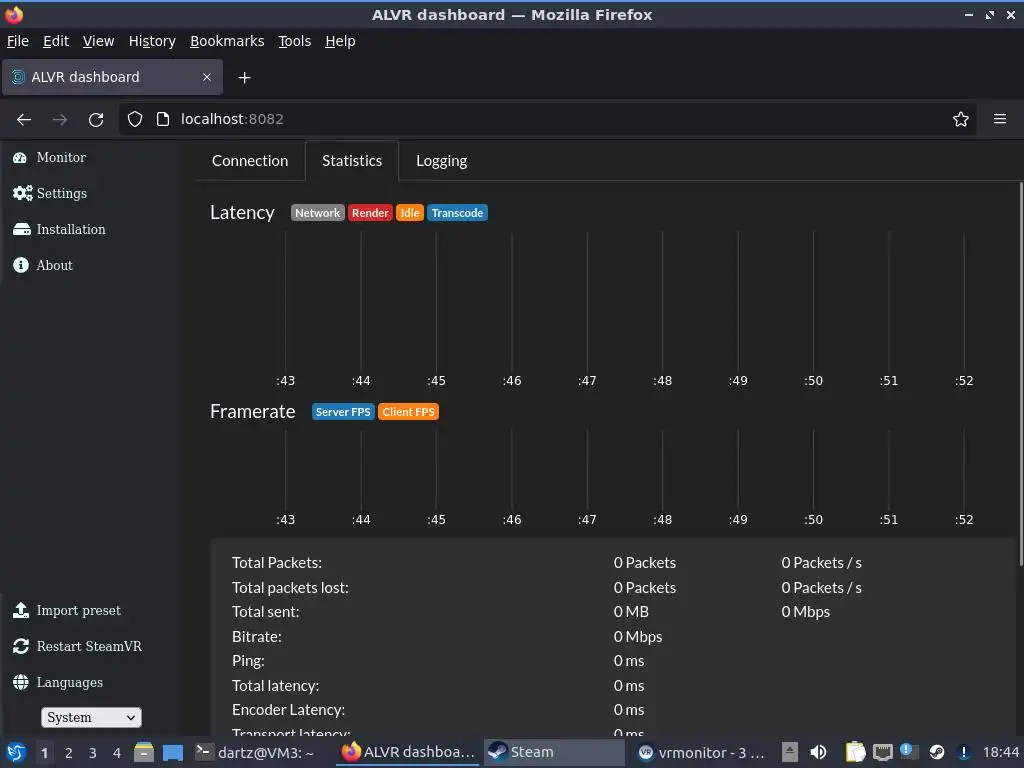
Task: Click the page vertical scrollbar
Action: [1020, 374]
